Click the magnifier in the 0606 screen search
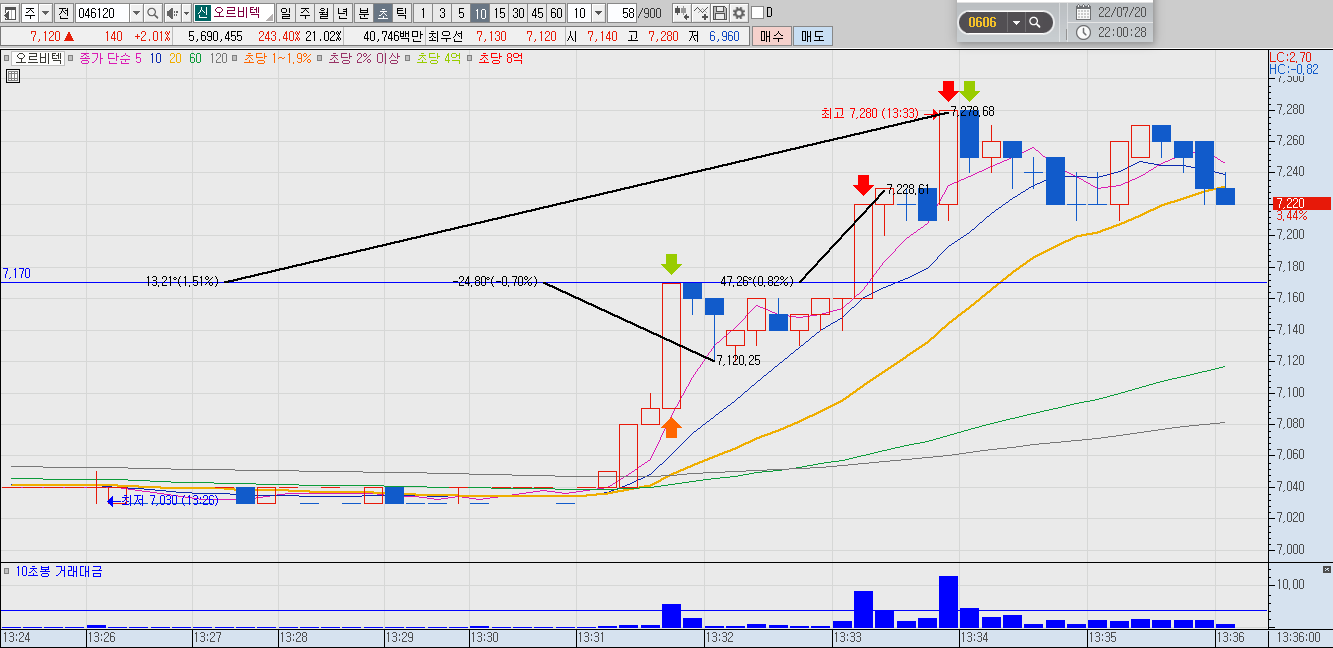Viewport: 1333px width, 648px height. pos(1035,22)
